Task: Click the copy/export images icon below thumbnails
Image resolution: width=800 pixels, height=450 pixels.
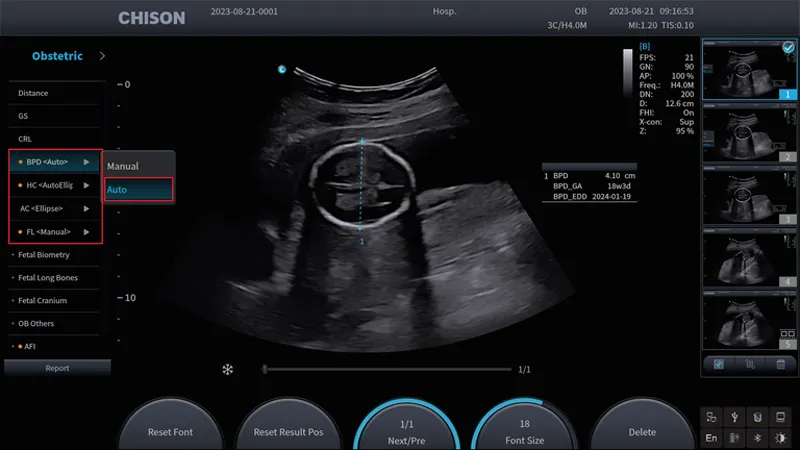Action: (749, 364)
